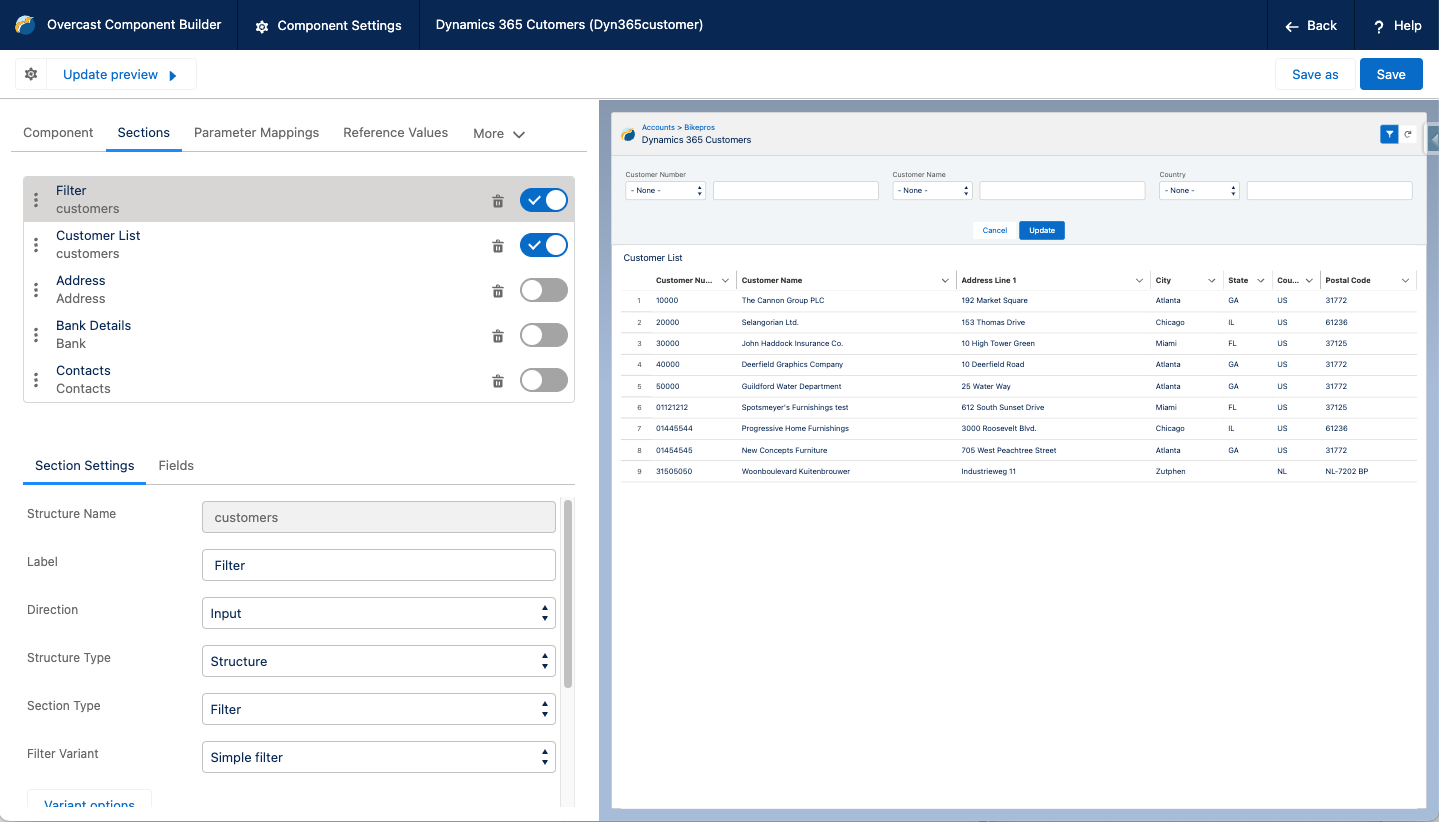Screen dimensions: 1439x822
Task: Click Cancel in the preview filter
Action: click(x=995, y=230)
